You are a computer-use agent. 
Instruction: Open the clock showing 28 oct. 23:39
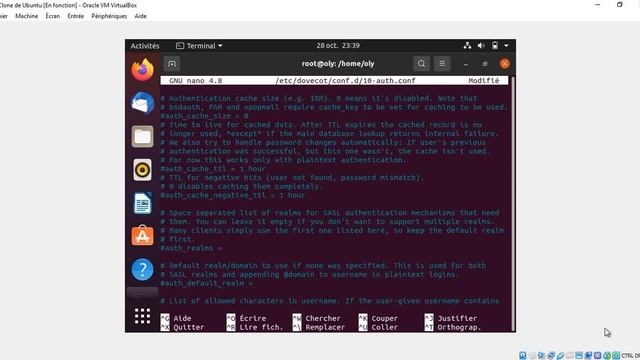[x=338, y=46]
